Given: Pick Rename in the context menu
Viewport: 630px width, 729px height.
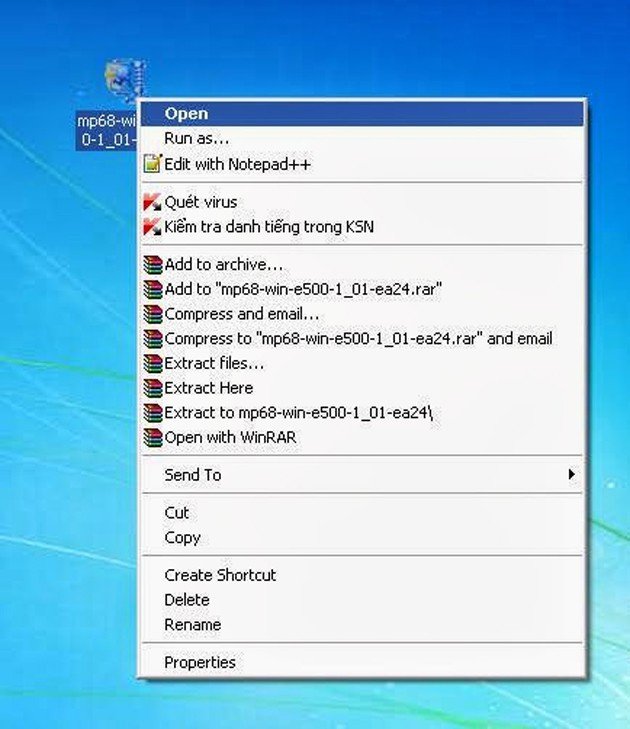Looking at the screenshot, I should [192, 625].
